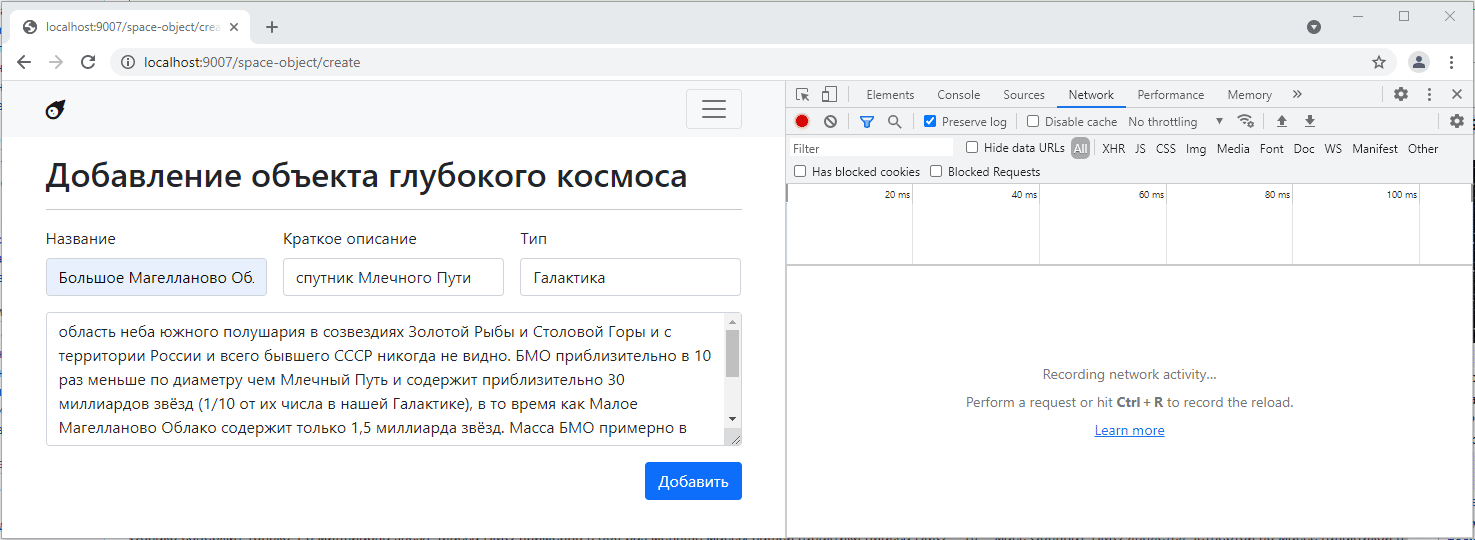Open the No throttling dropdown
The width and height of the screenshot is (1475, 540).
pyautogui.click(x=1175, y=121)
